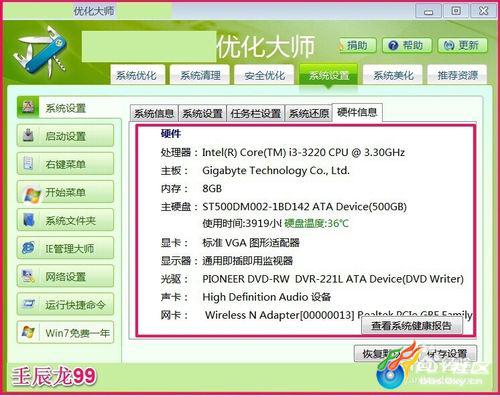Open 系统文件夹 sidebar icon
The width and height of the screenshot is (500, 397).
(x=29, y=220)
